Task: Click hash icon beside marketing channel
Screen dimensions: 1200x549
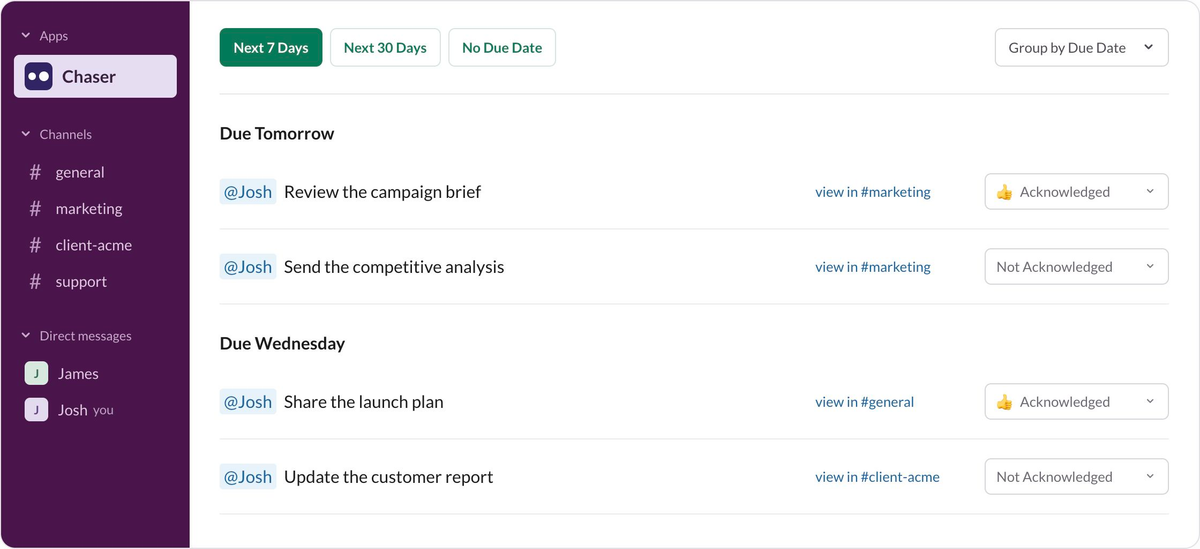Action: (x=35, y=209)
